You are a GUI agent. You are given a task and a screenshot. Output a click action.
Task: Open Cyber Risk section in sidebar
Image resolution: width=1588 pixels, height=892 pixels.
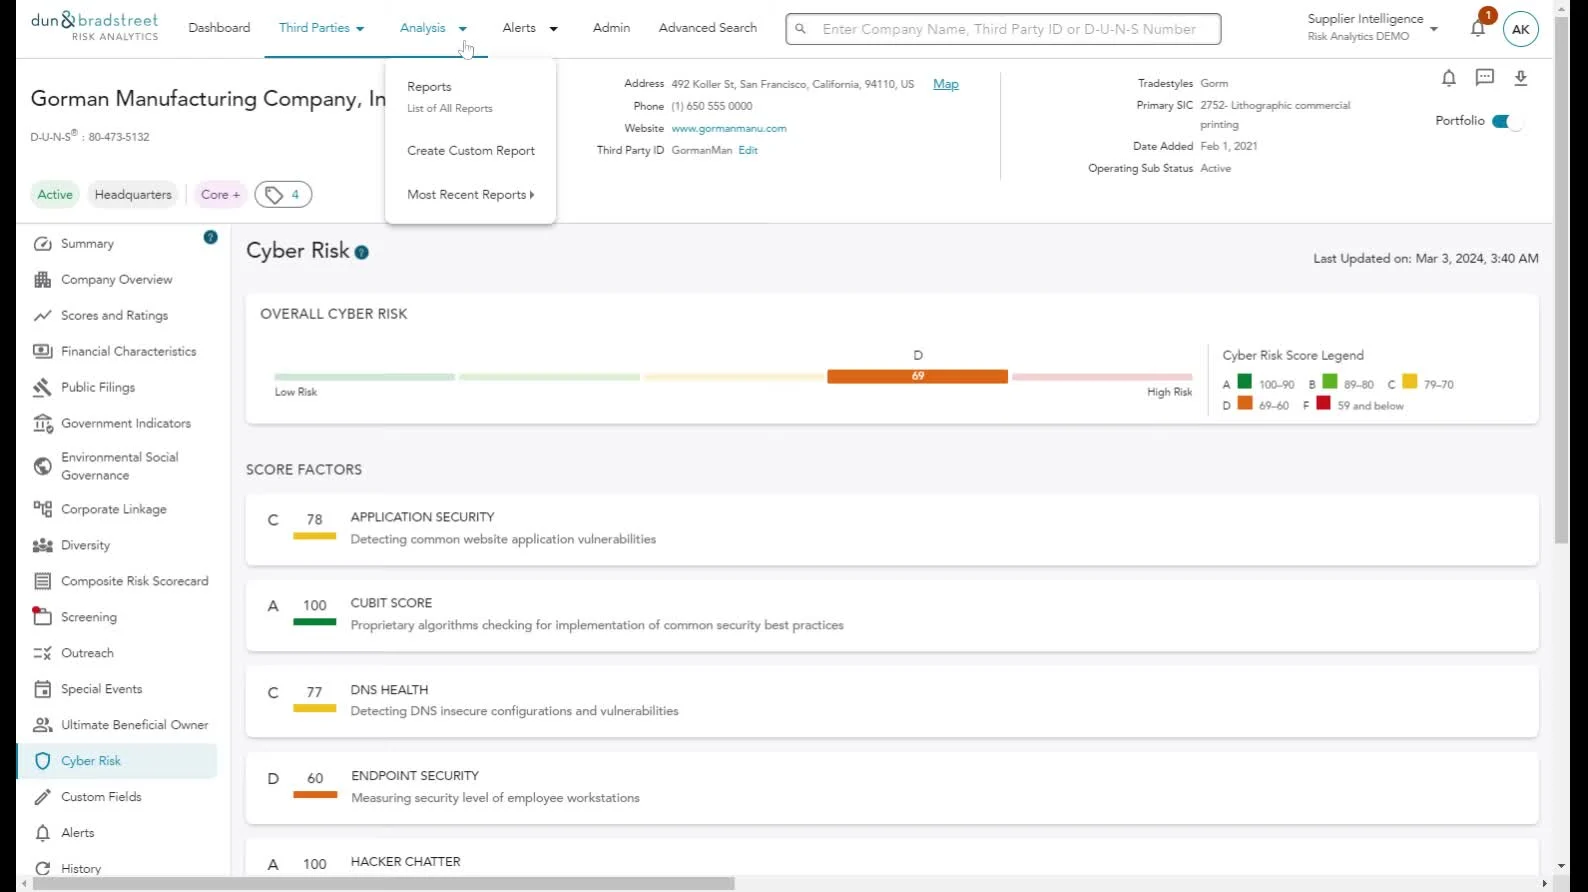(117, 762)
